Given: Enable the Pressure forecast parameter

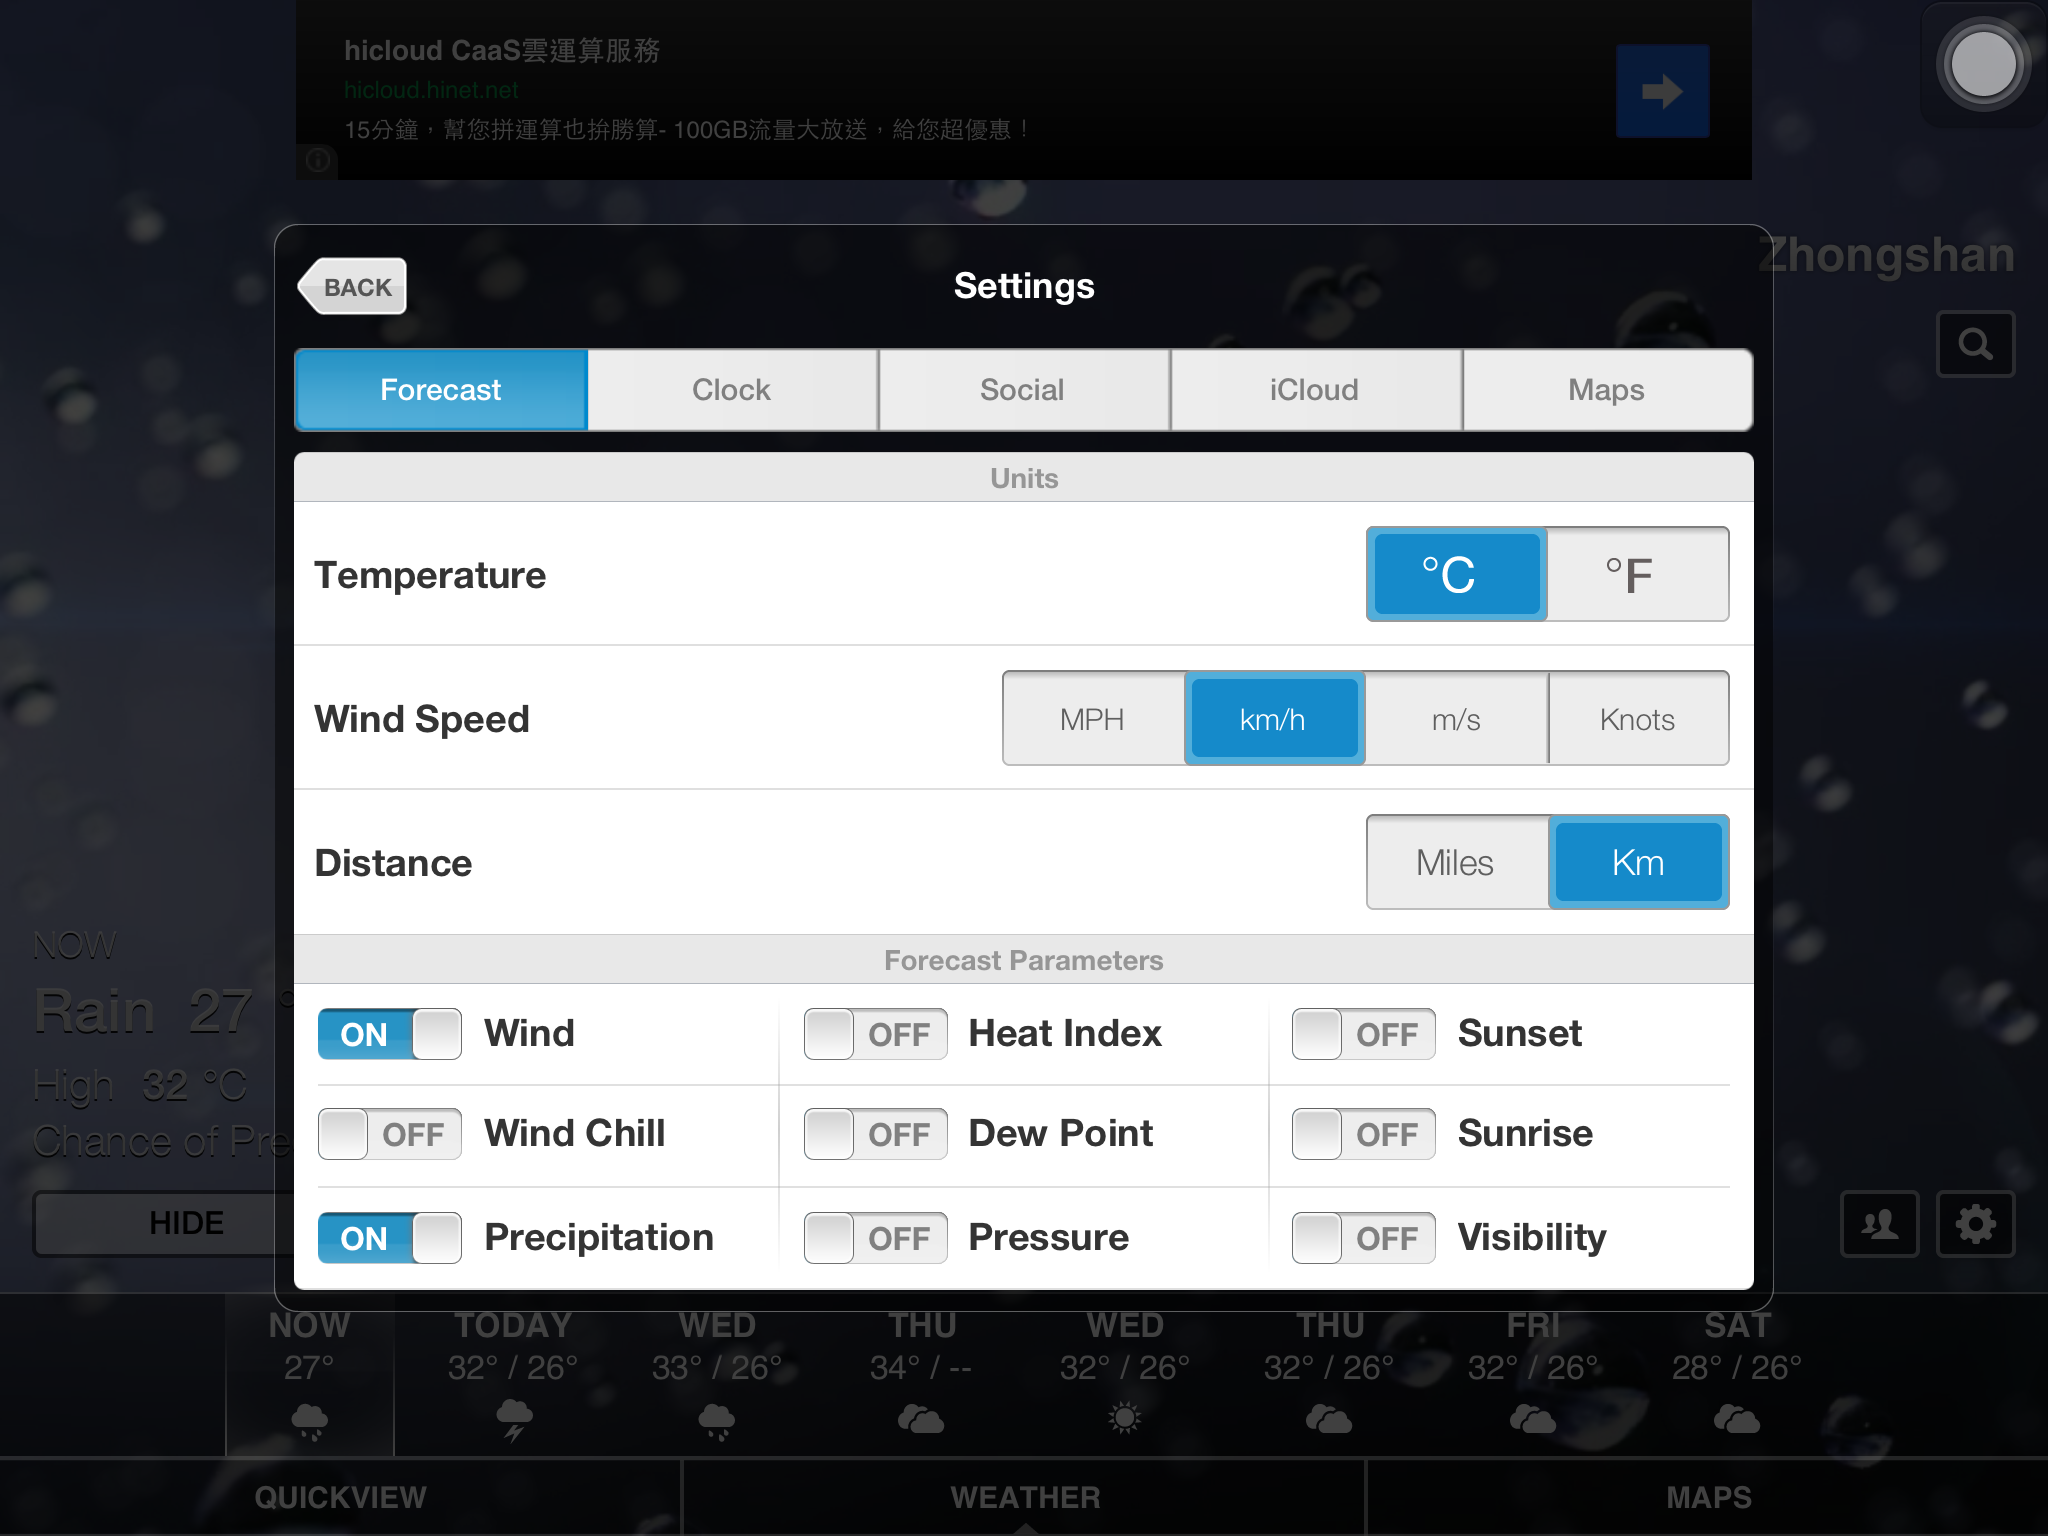Looking at the screenshot, I should coord(874,1238).
